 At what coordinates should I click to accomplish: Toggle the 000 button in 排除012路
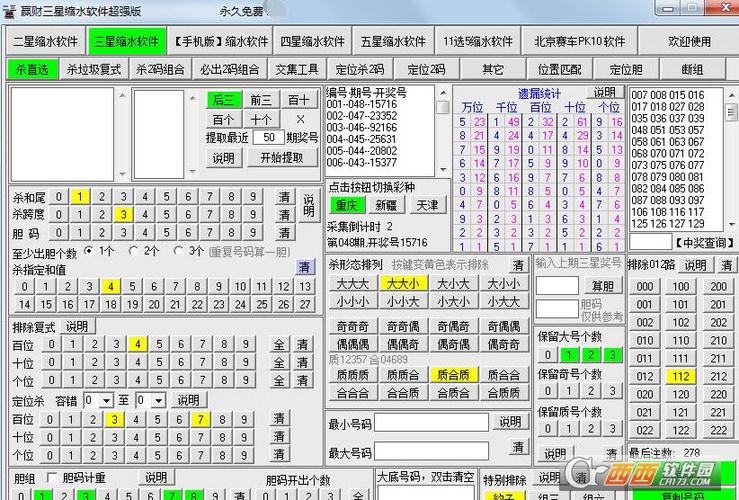644,287
